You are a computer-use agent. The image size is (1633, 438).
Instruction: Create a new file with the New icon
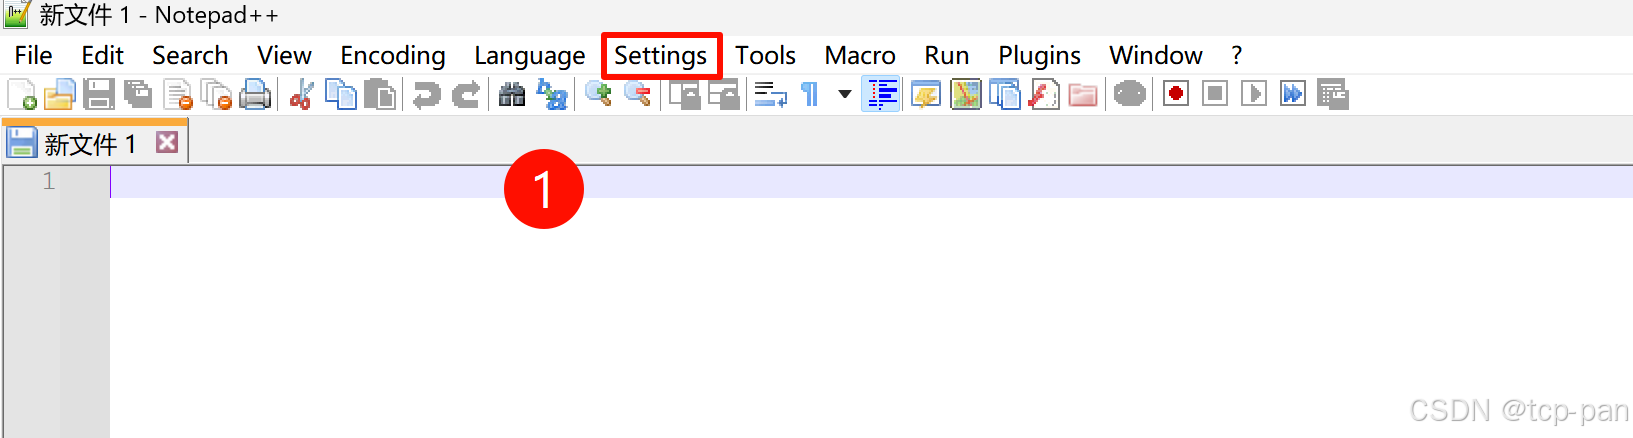point(22,95)
